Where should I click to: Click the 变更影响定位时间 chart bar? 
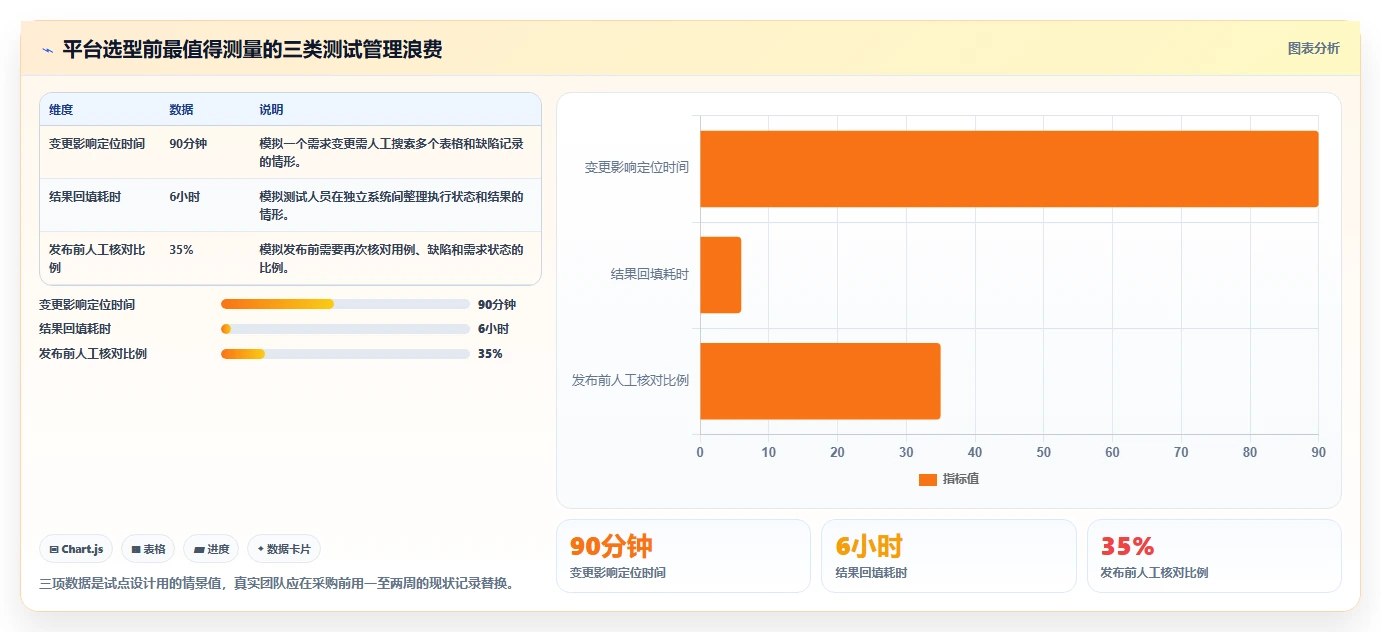pos(1009,169)
